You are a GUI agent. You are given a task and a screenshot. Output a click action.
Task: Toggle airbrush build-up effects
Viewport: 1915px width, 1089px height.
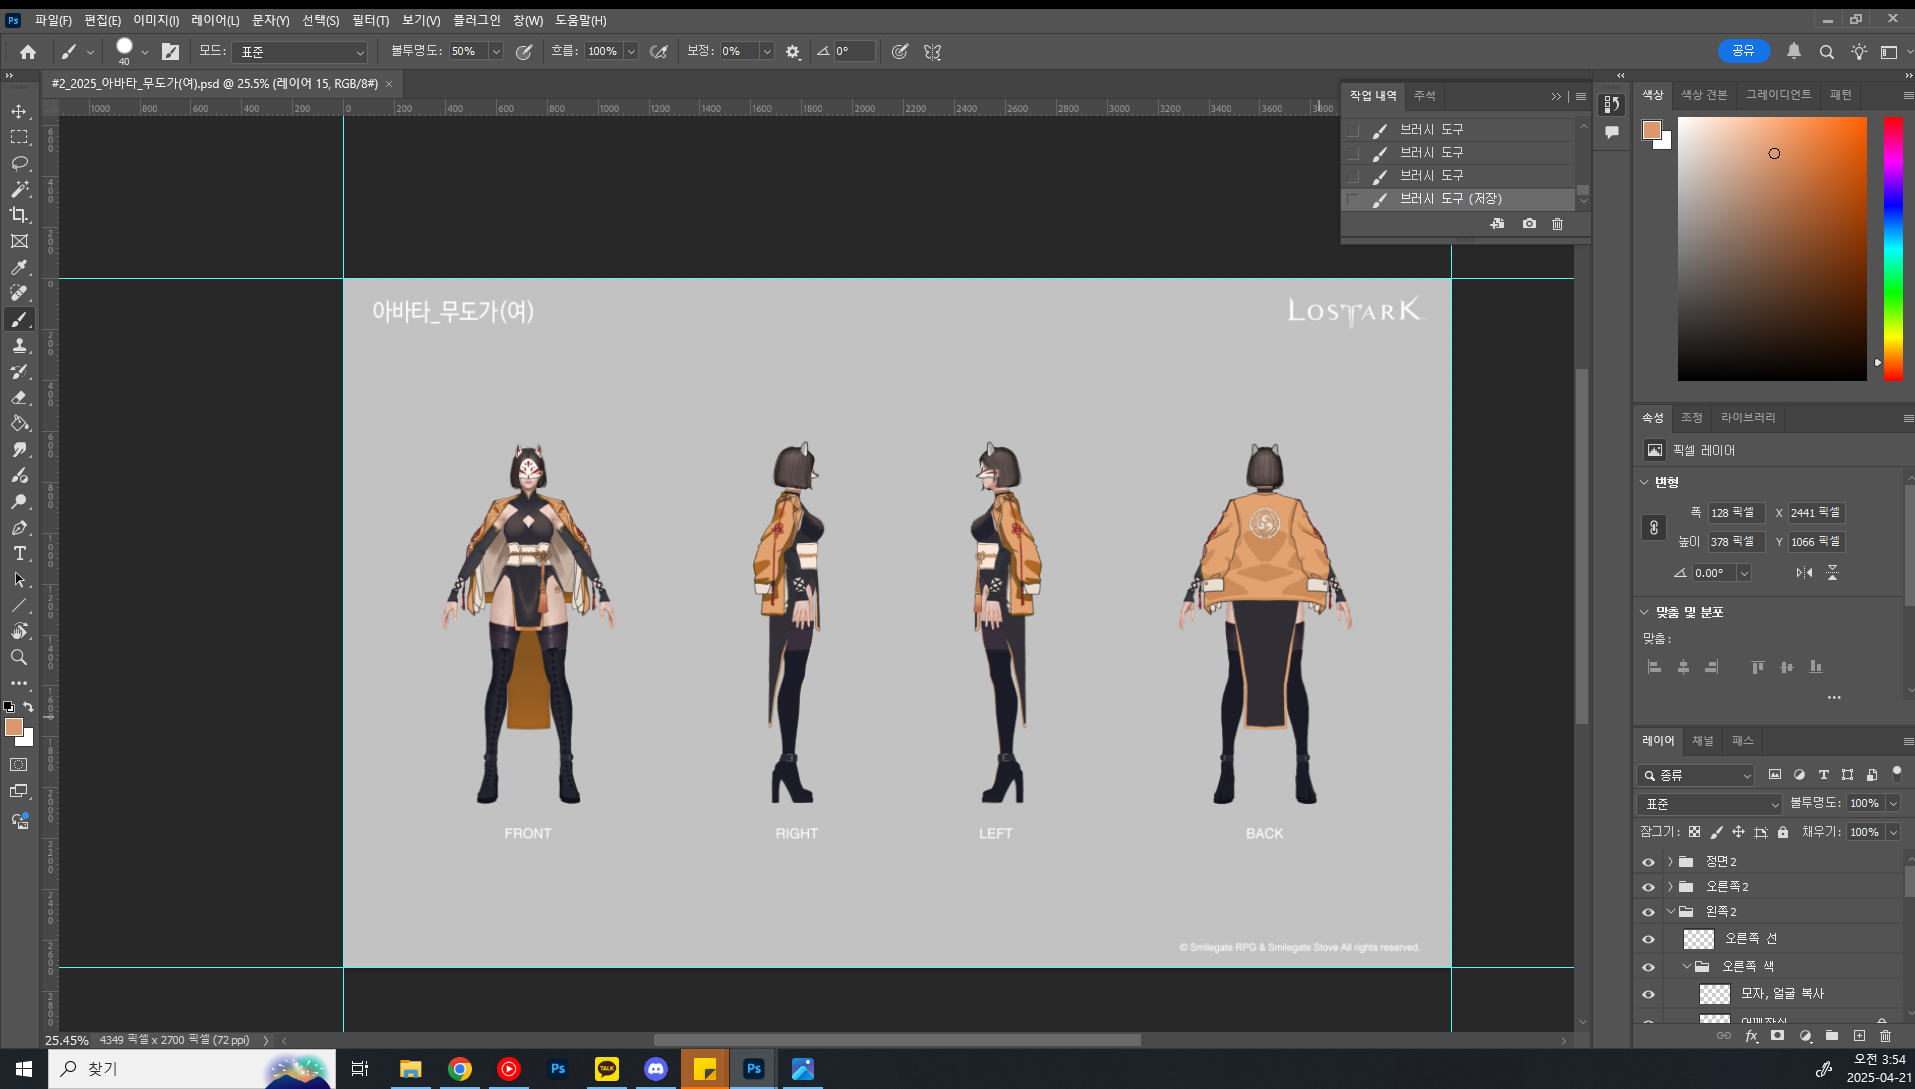659,52
